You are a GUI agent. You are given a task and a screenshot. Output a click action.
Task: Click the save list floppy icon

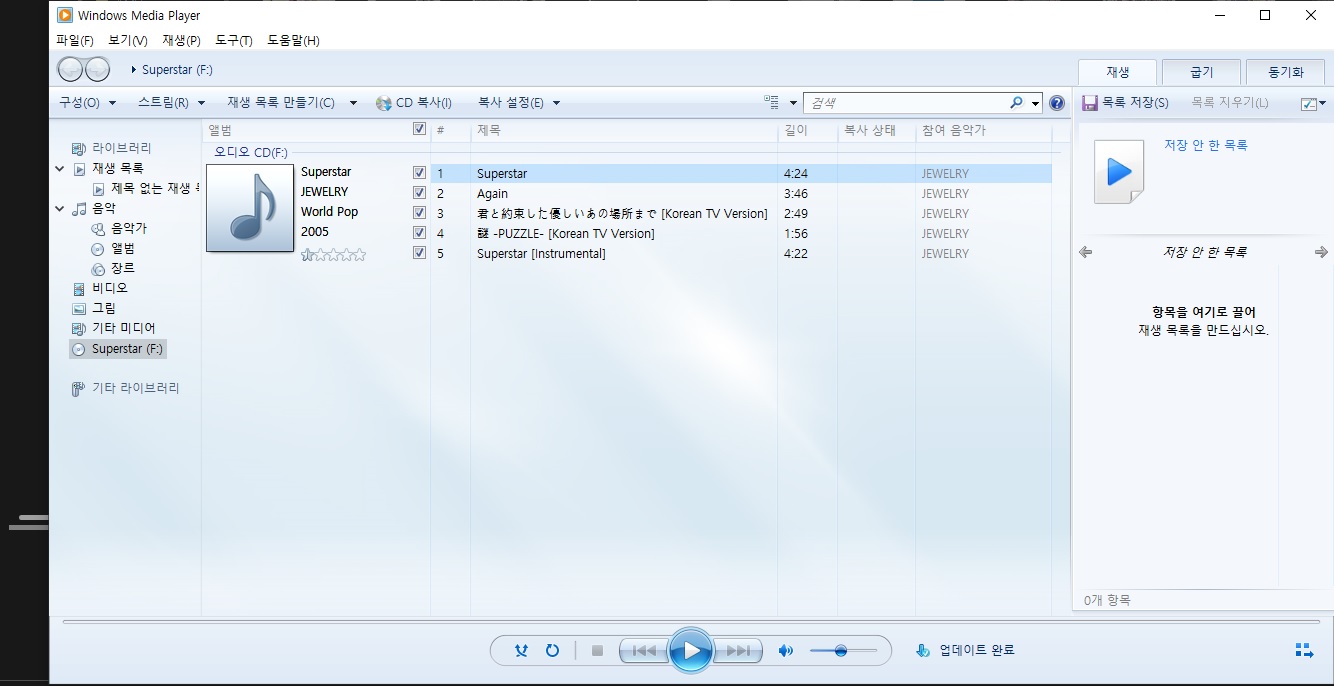[1090, 103]
